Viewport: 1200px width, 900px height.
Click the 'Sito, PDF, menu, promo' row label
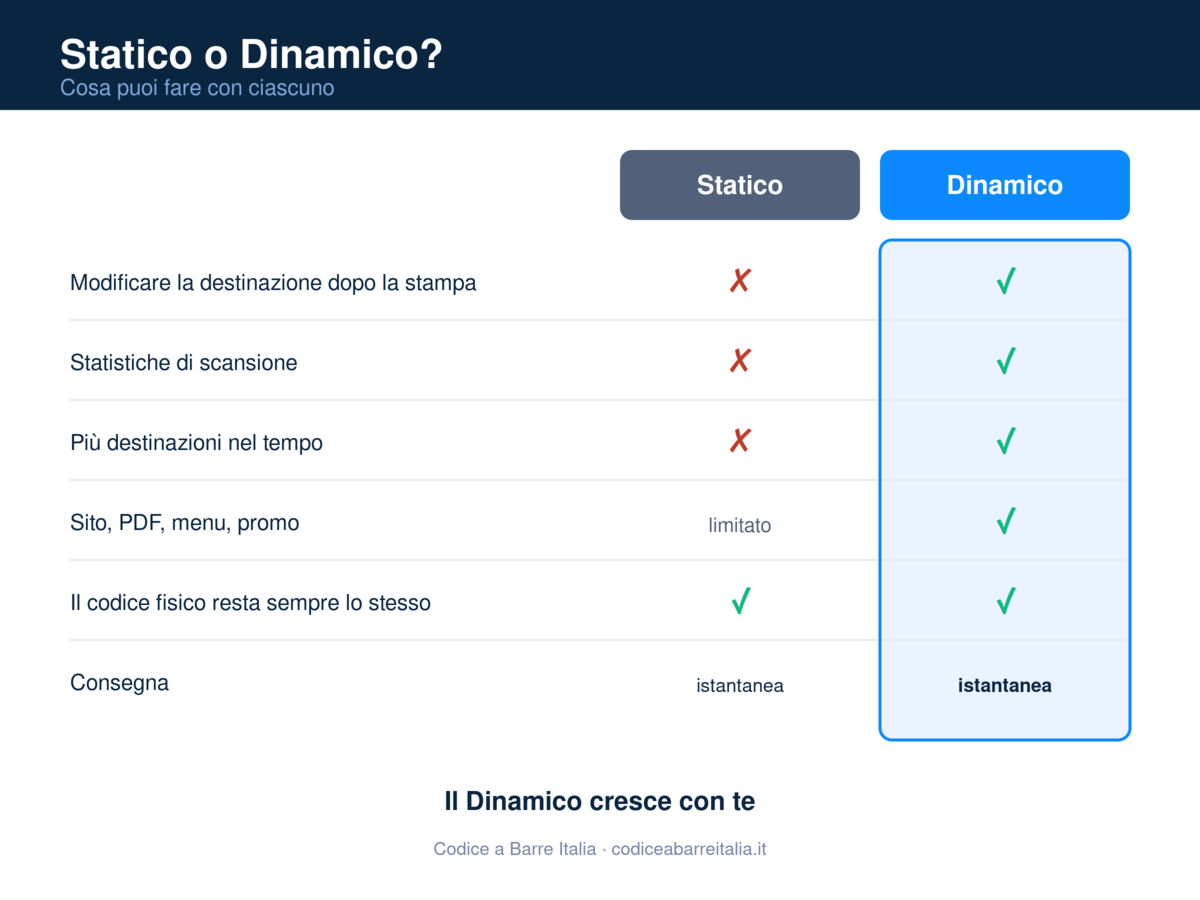tap(185, 523)
